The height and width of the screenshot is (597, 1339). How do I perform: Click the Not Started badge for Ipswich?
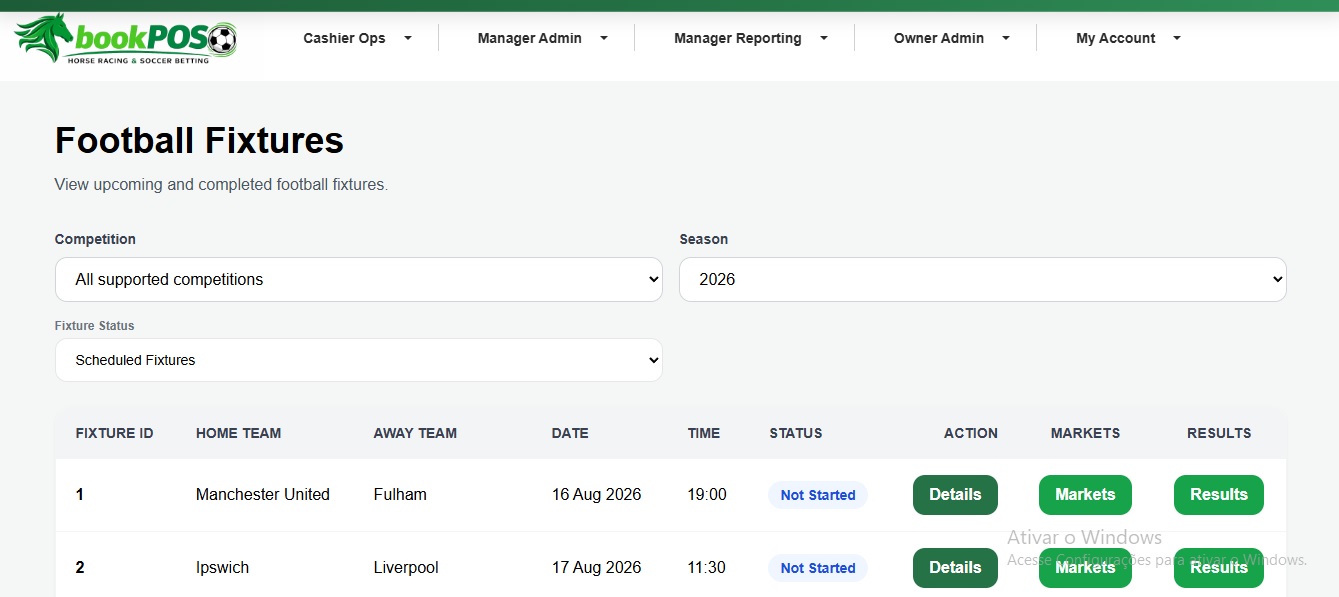[x=818, y=568]
